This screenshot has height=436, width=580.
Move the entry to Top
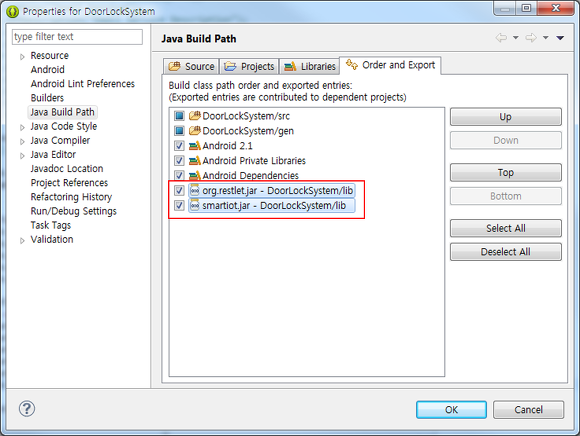pyautogui.click(x=506, y=173)
